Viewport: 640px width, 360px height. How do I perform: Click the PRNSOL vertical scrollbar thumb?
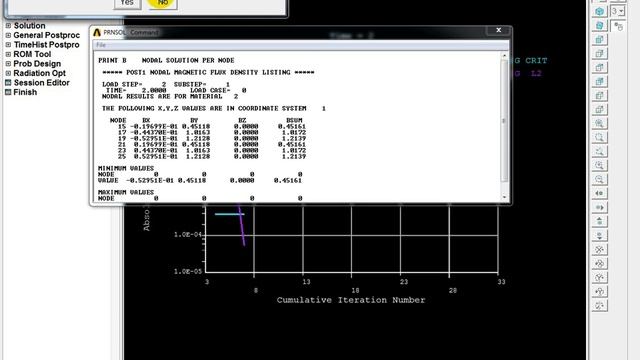click(x=504, y=120)
